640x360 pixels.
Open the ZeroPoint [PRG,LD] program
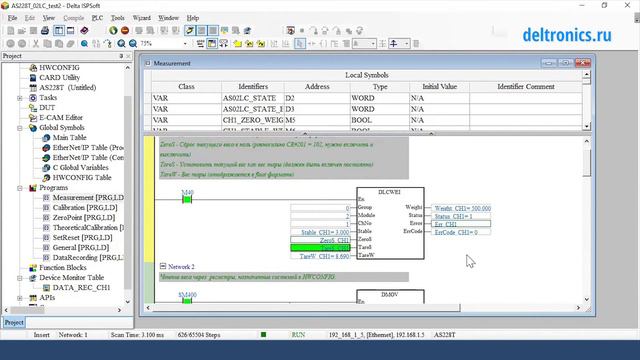coord(84,218)
